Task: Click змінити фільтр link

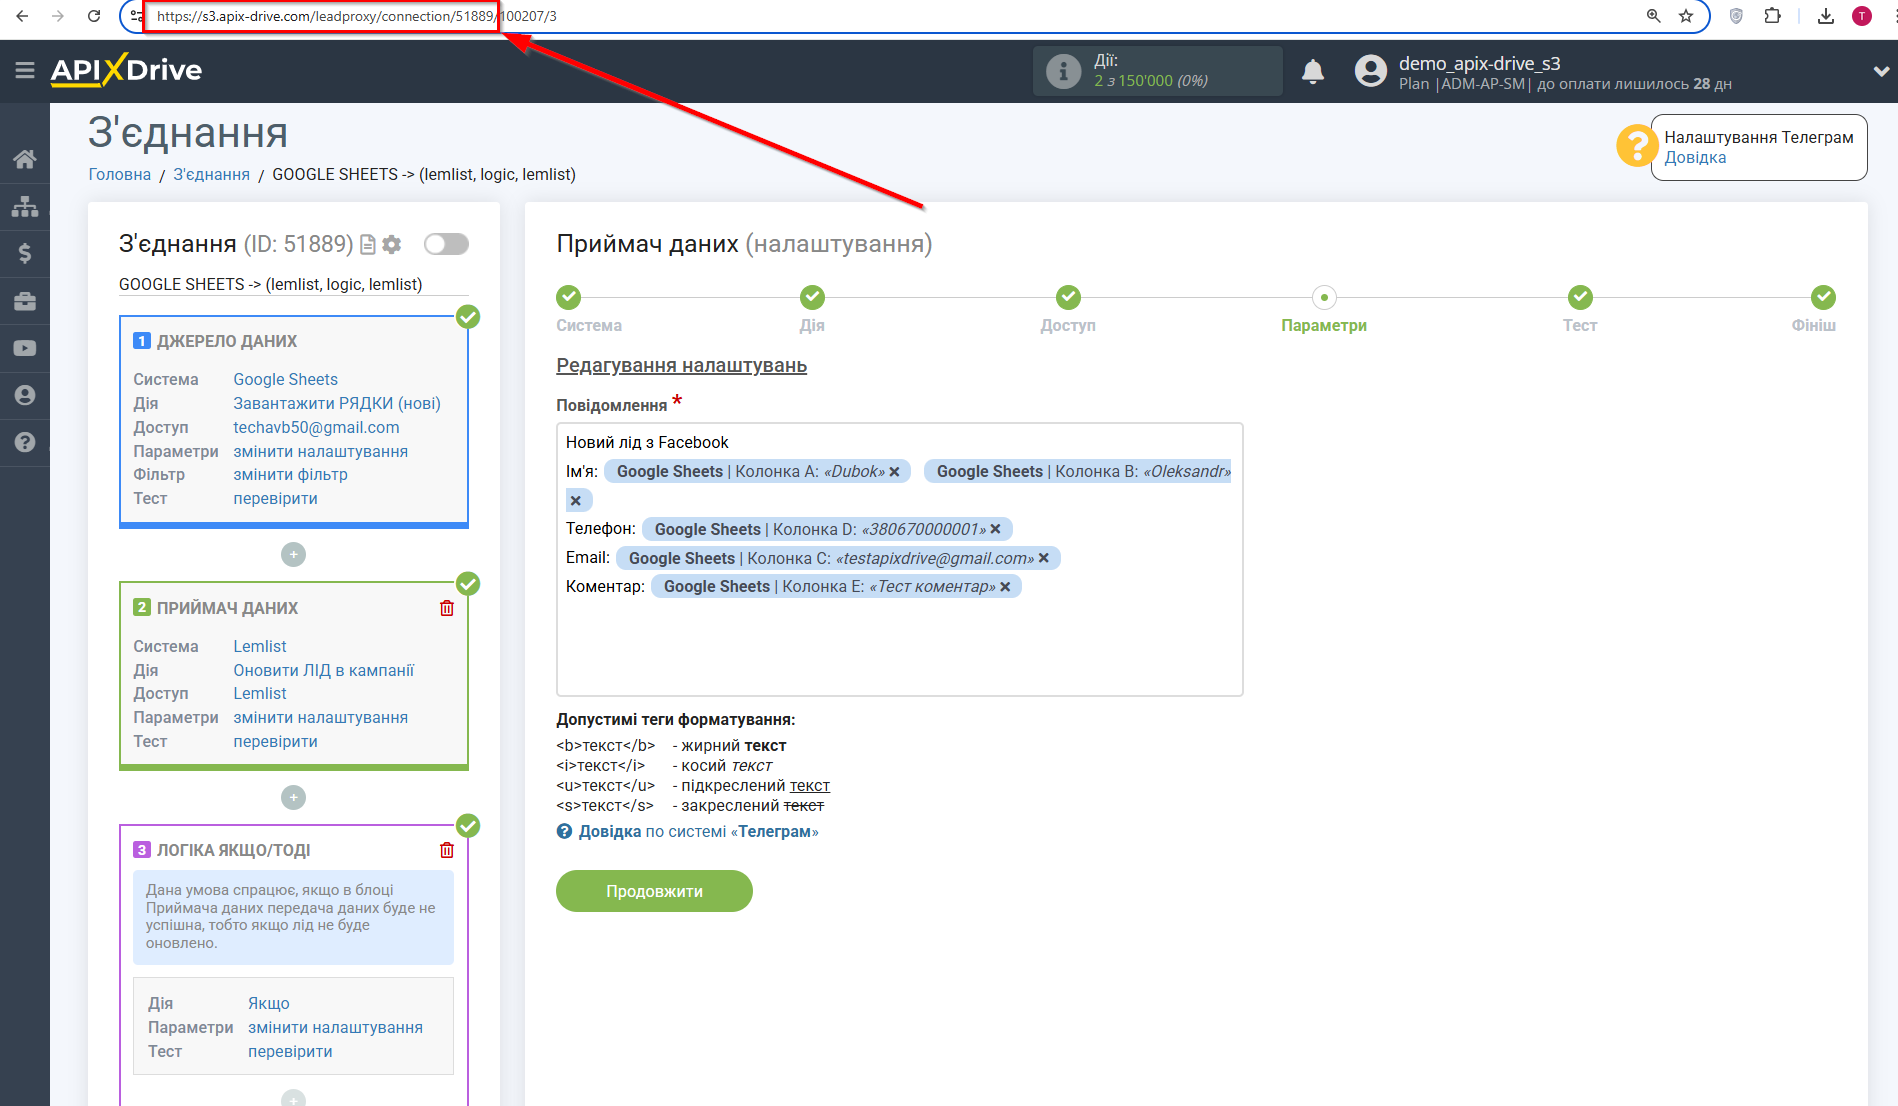Action: coord(290,474)
